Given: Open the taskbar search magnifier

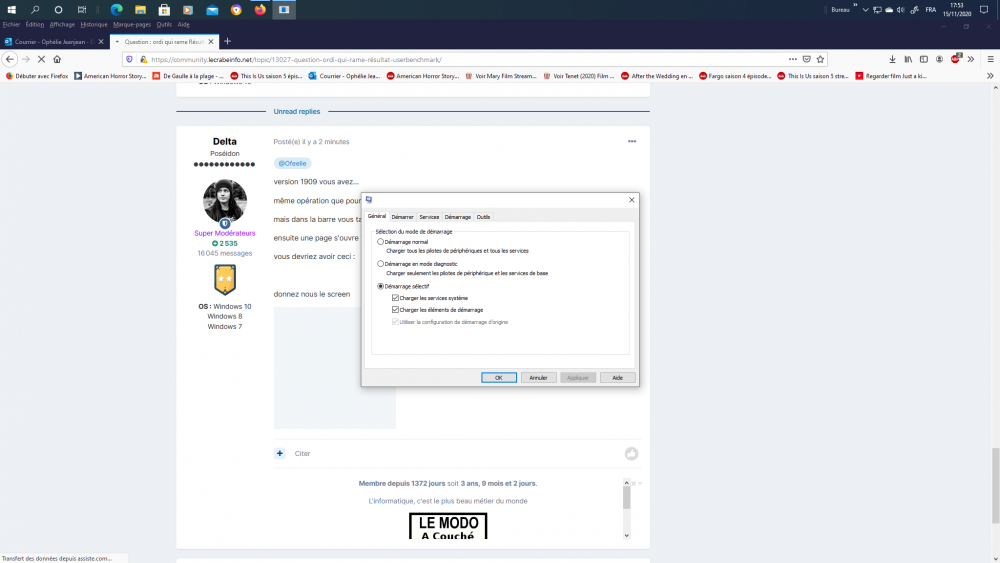Looking at the screenshot, I should tap(35, 10).
